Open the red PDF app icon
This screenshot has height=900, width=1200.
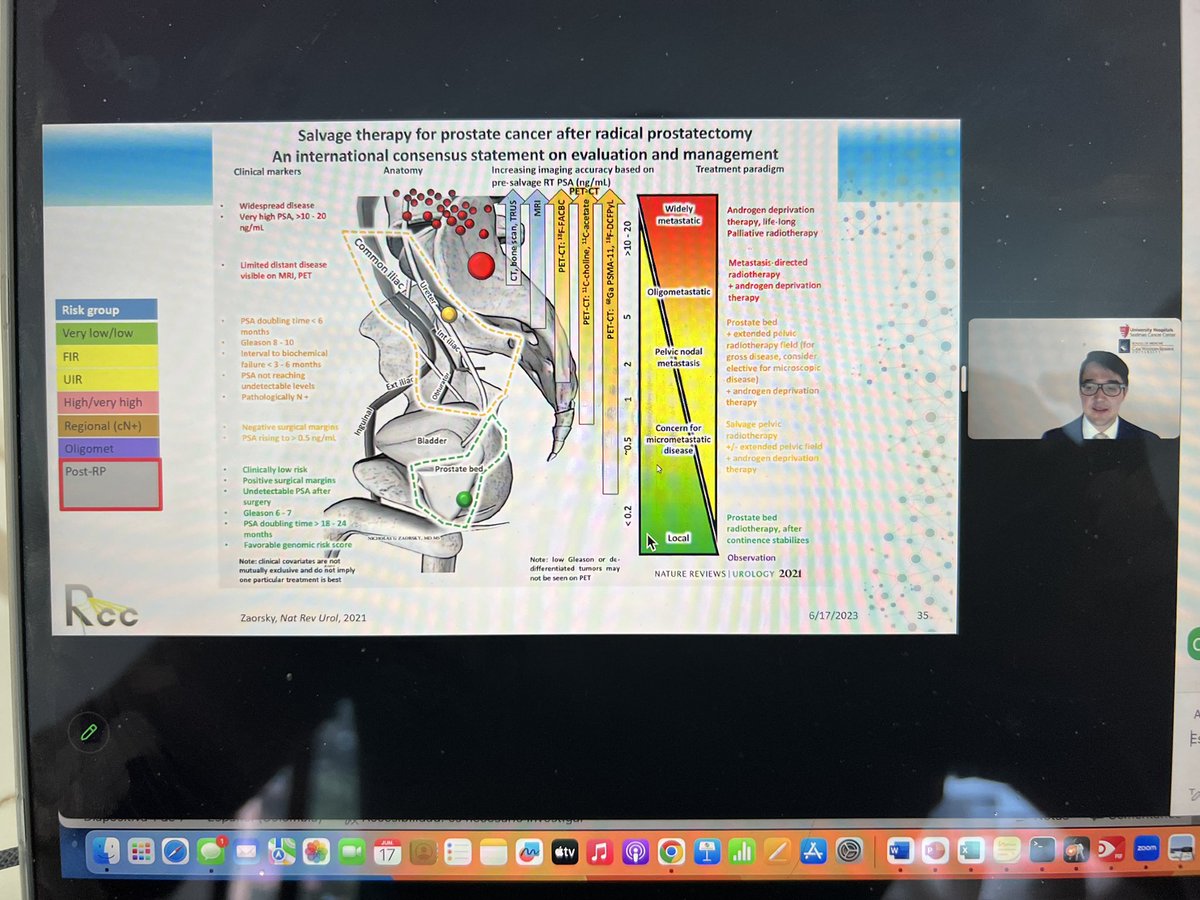(x=1110, y=849)
